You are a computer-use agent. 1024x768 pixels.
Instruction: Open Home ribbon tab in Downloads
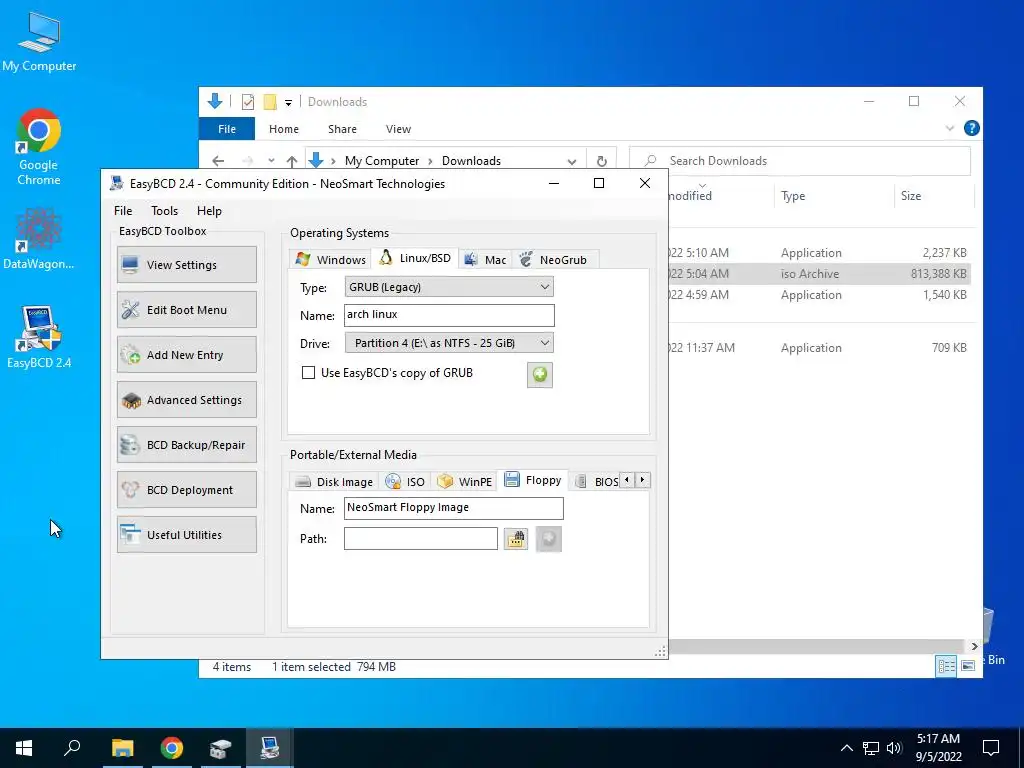283,129
